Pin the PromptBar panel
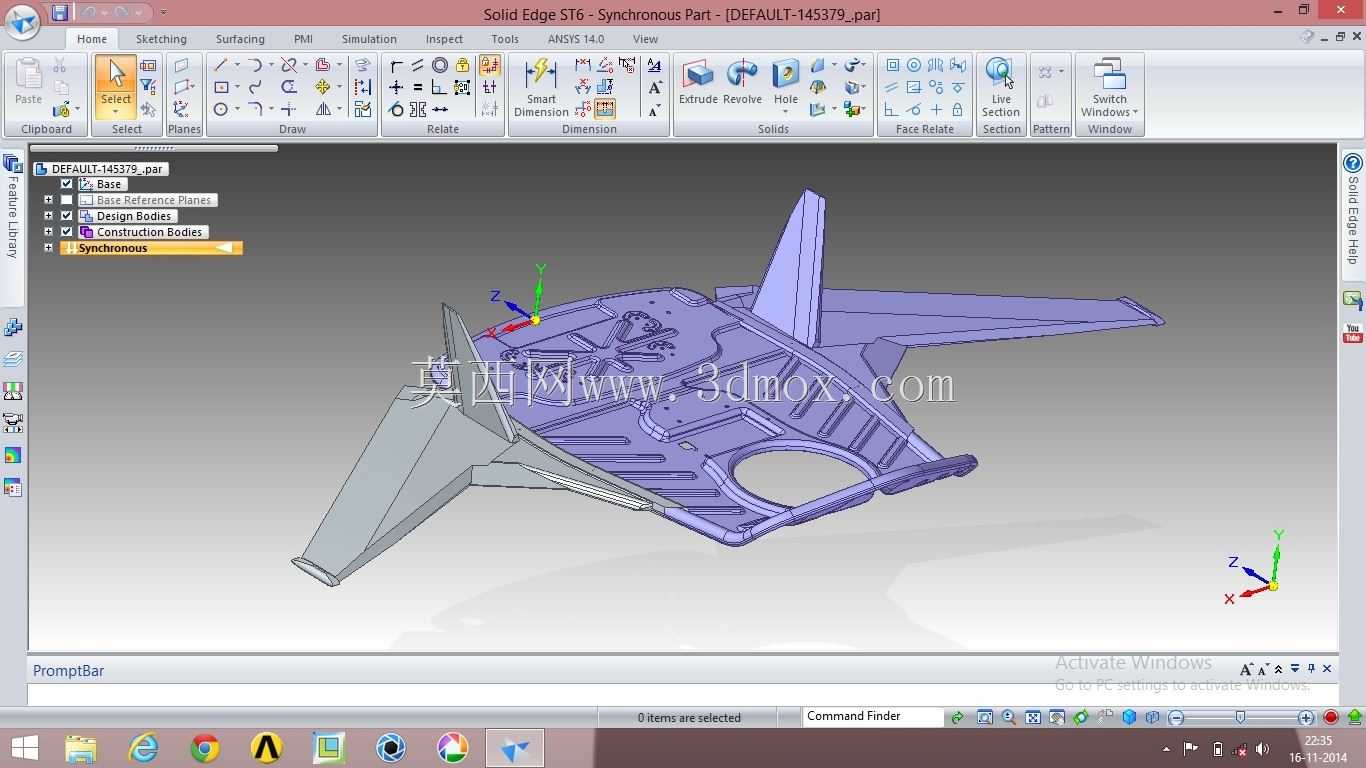Screen dimensions: 1366x768 [x=1311, y=669]
